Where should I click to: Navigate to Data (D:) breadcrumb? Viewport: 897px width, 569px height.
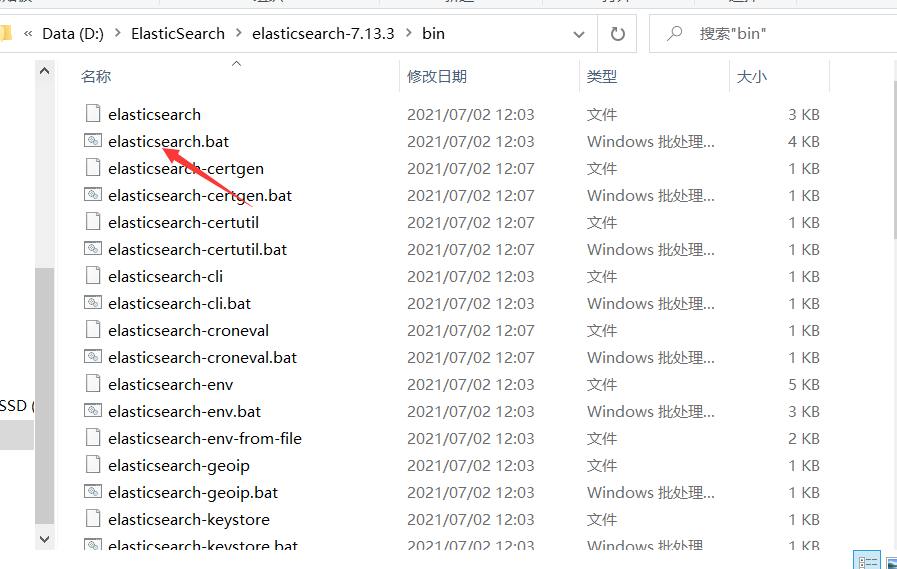pos(73,34)
